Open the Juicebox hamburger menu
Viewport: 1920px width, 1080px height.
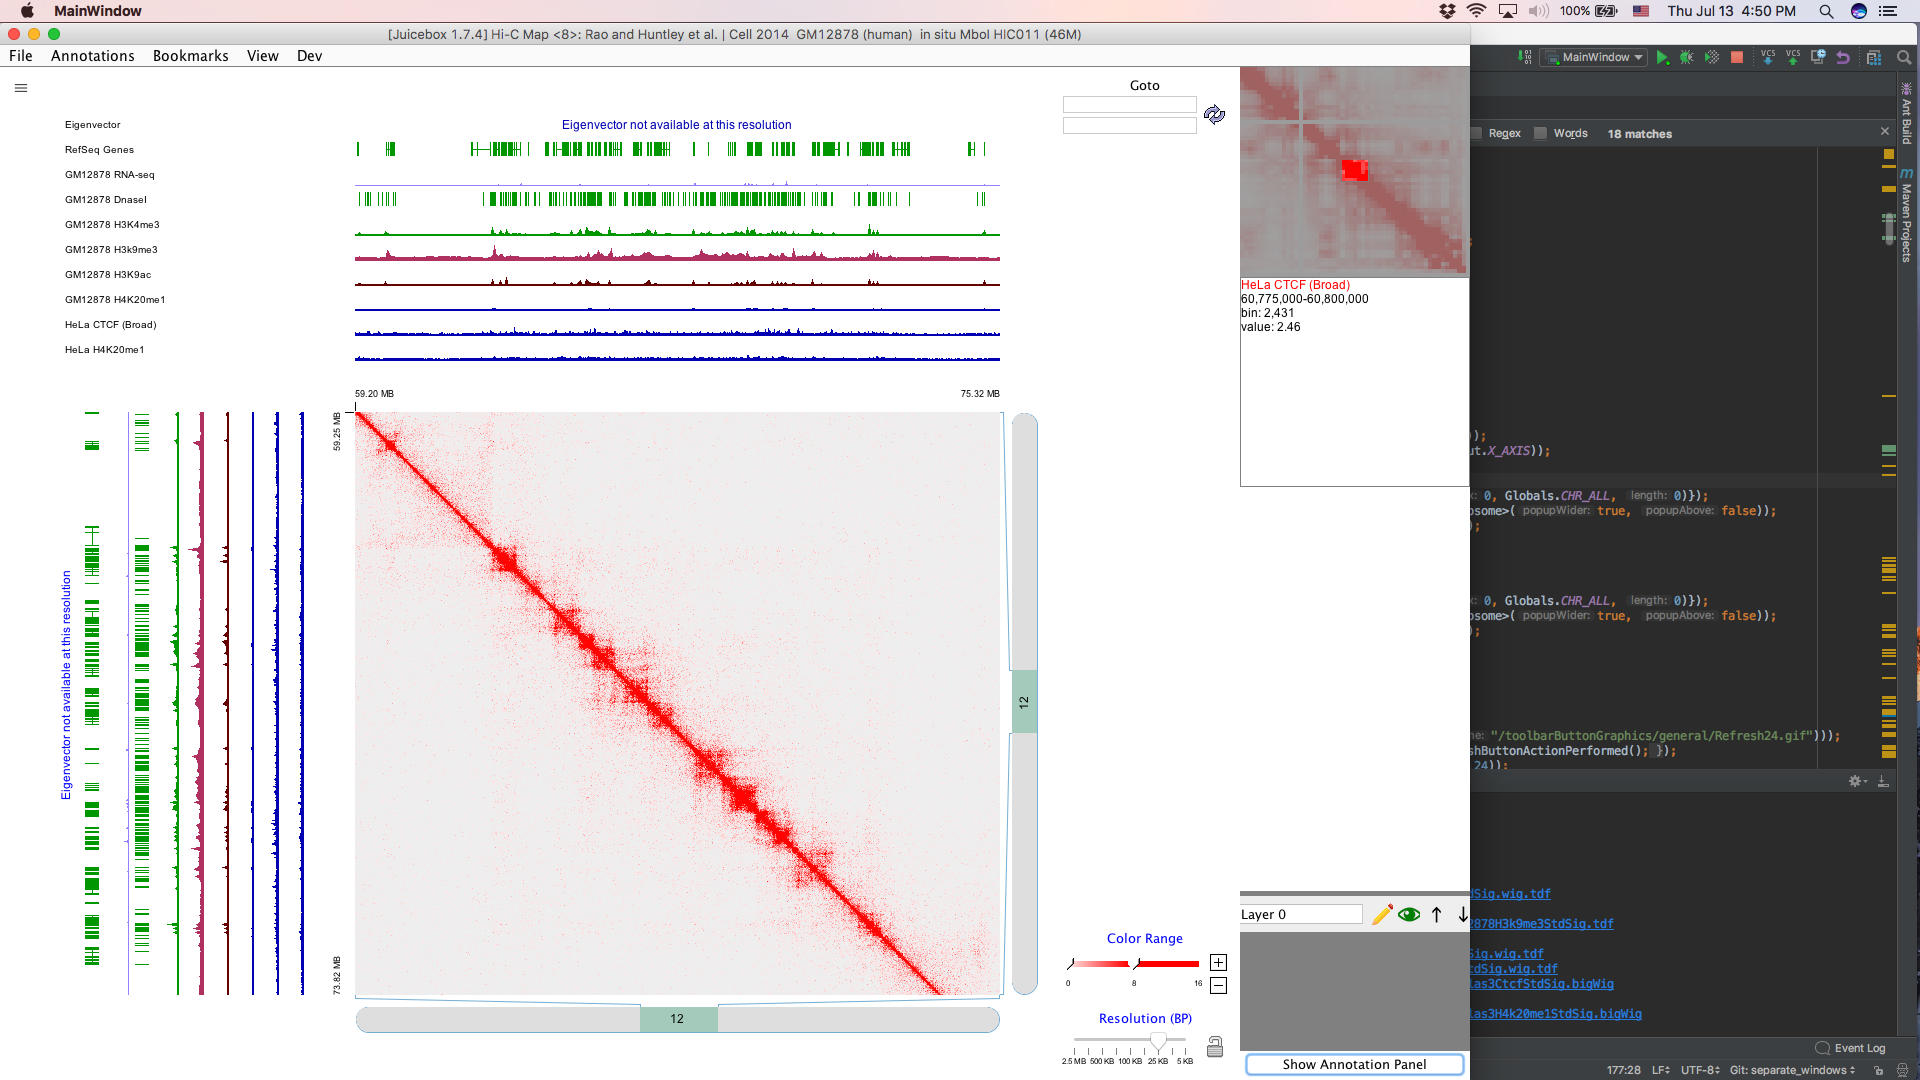click(x=21, y=88)
